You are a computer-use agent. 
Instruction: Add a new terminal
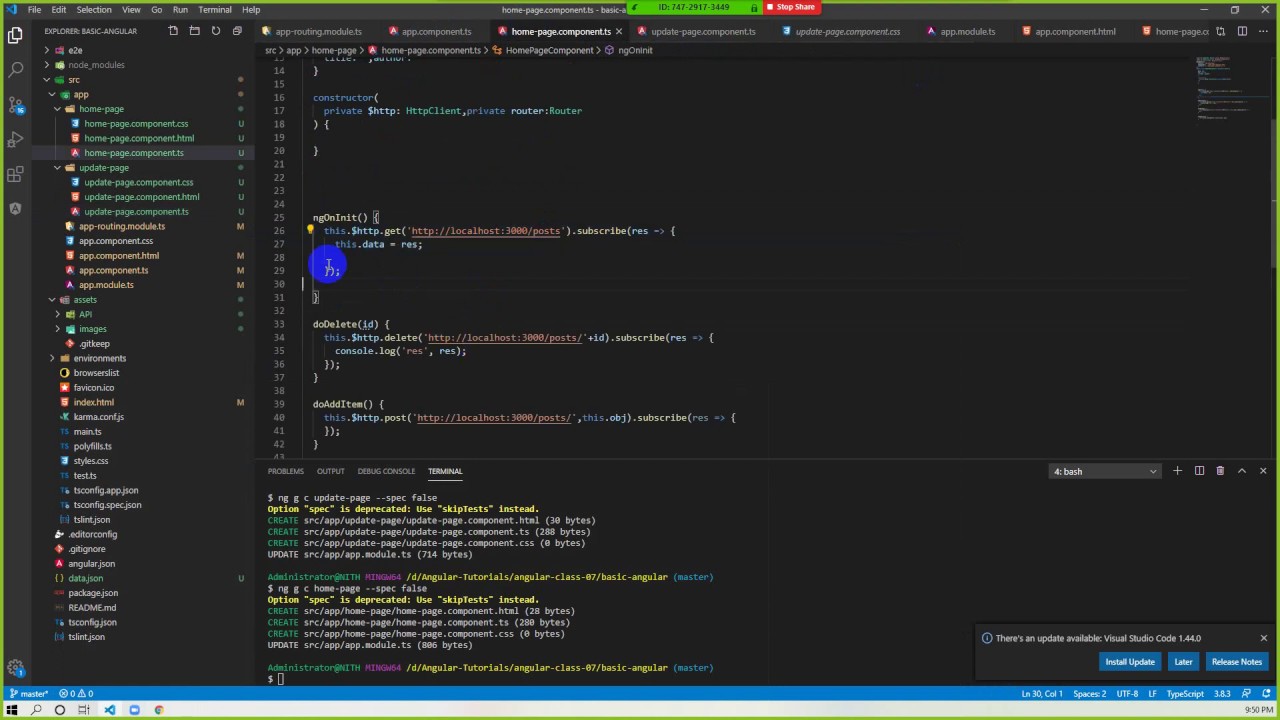point(1177,471)
